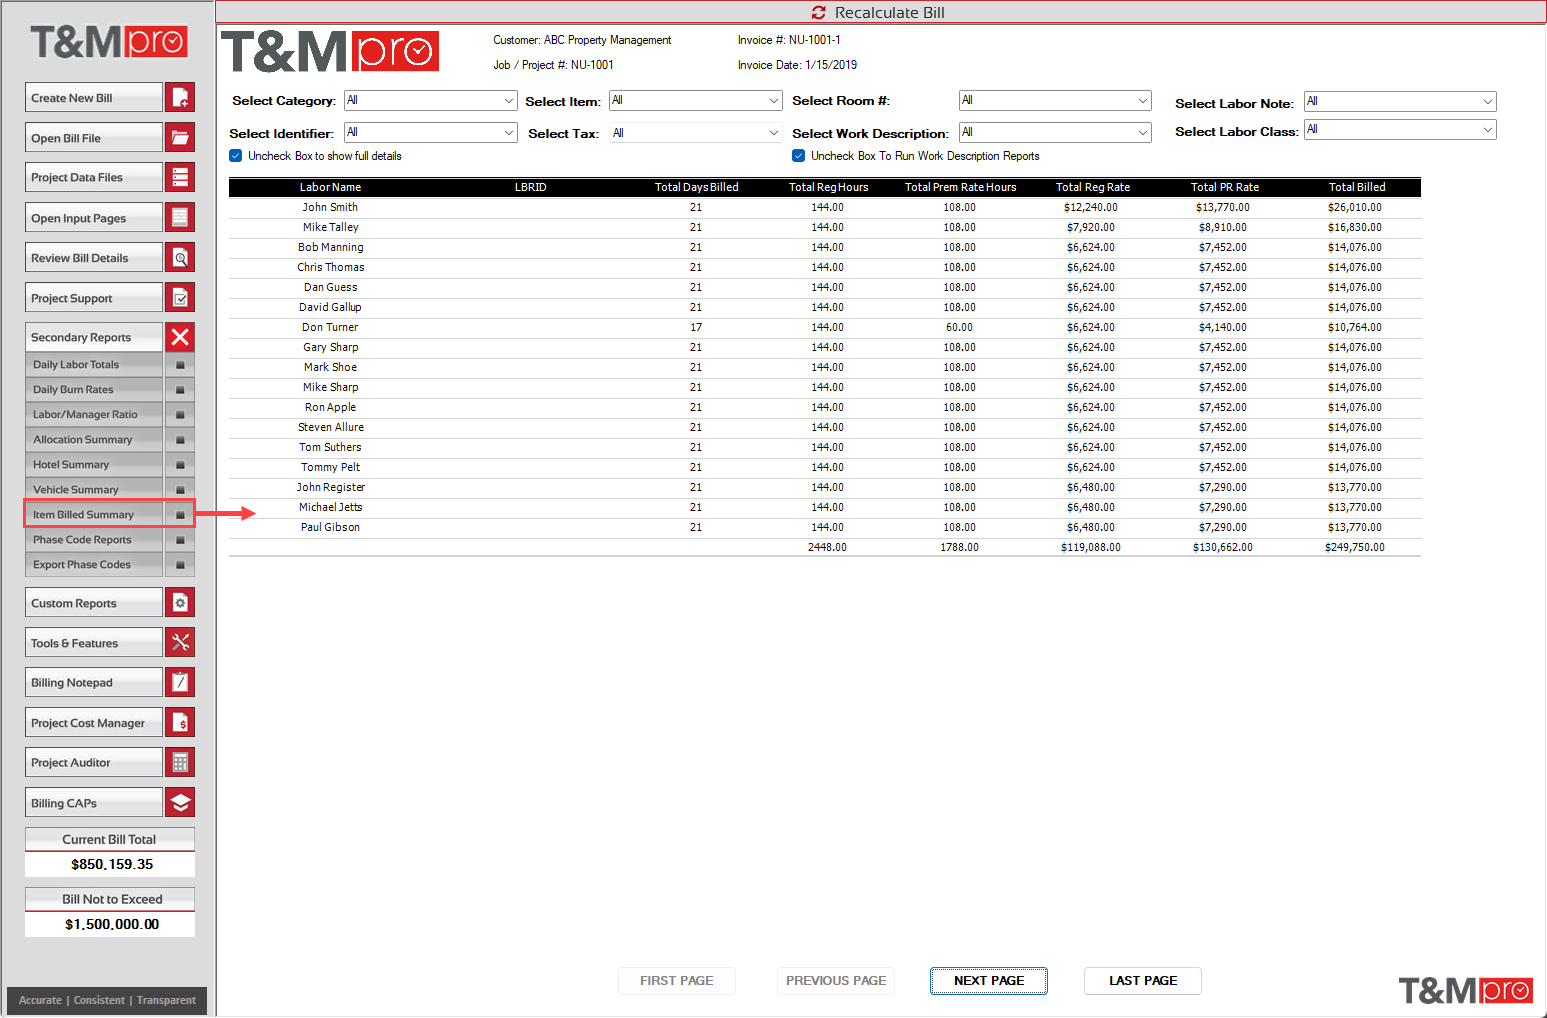Click the Billing Notepad pencil icon
Screen dimensions: 1547x1018
[180, 682]
